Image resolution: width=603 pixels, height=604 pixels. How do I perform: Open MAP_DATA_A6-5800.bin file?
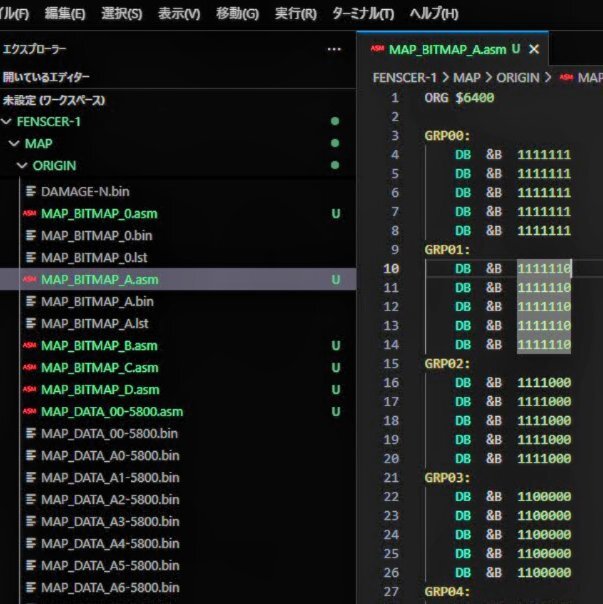pos(110,587)
